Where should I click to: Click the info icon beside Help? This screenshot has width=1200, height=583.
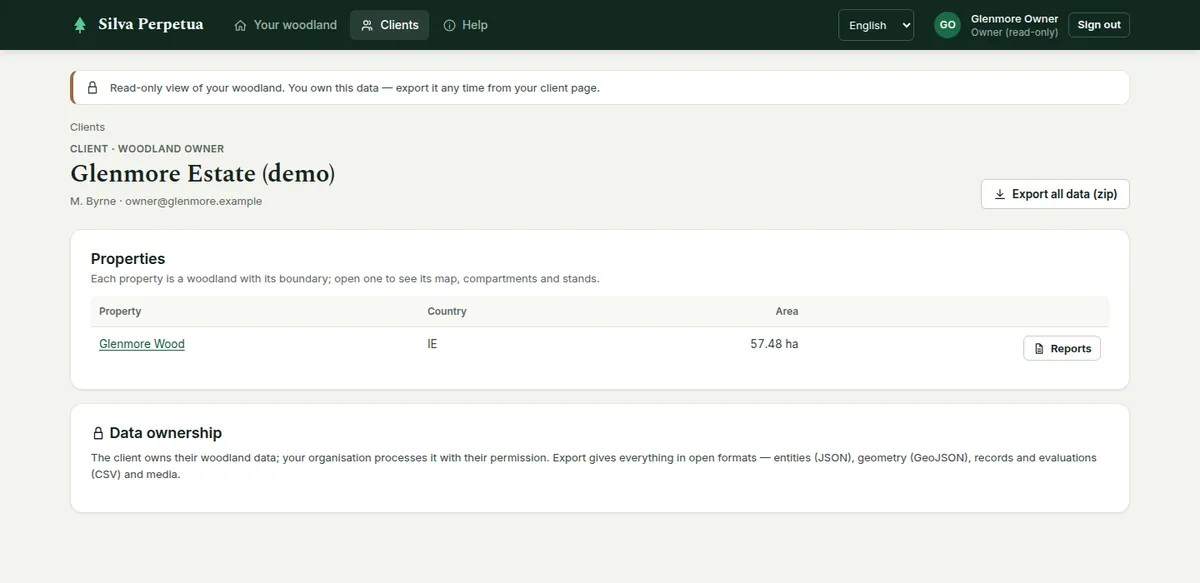coord(449,25)
